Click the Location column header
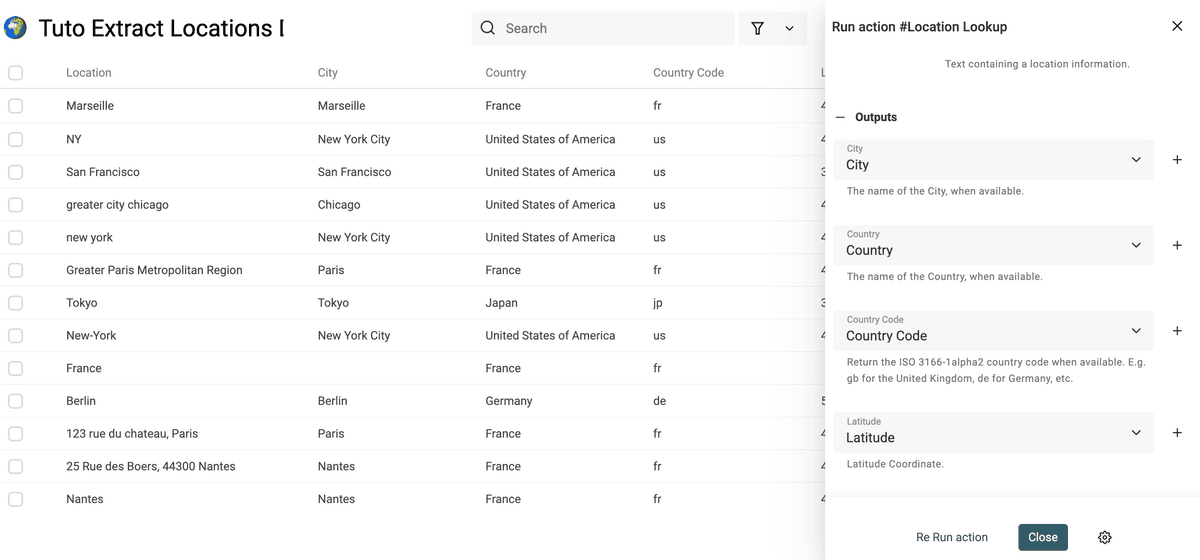This screenshot has width=1200, height=560. pos(89,72)
